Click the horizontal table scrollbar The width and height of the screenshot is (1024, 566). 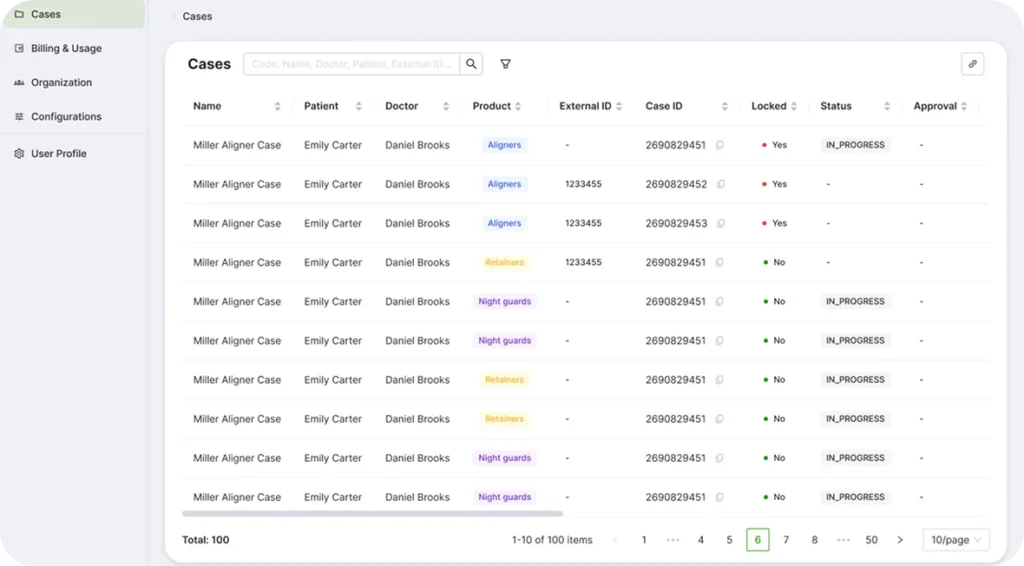tap(372, 514)
